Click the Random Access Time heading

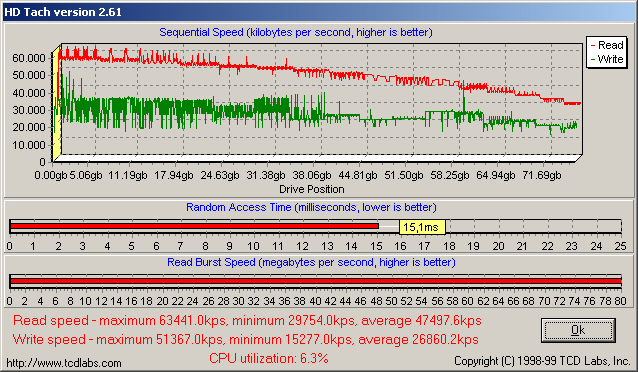coord(311,207)
